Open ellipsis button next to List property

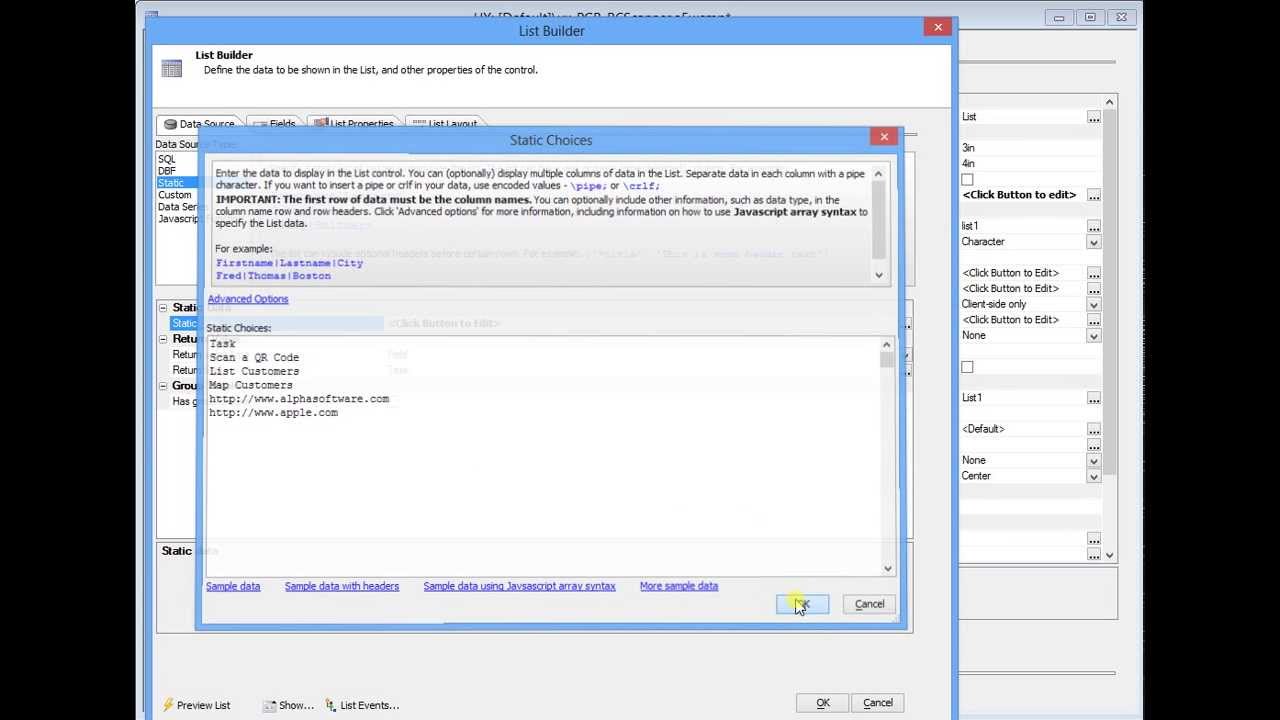click(x=1094, y=117)
